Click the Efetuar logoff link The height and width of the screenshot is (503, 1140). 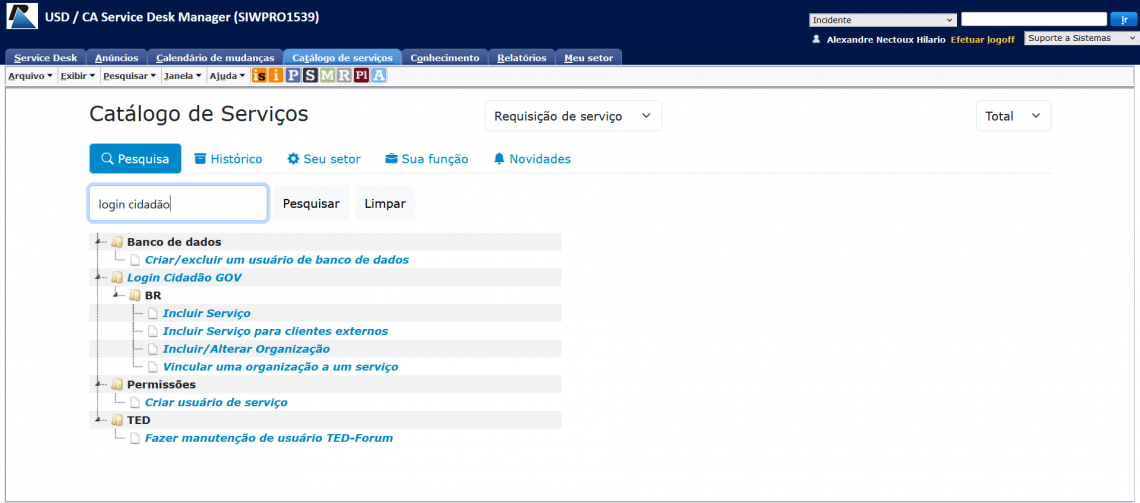(982, 39)
